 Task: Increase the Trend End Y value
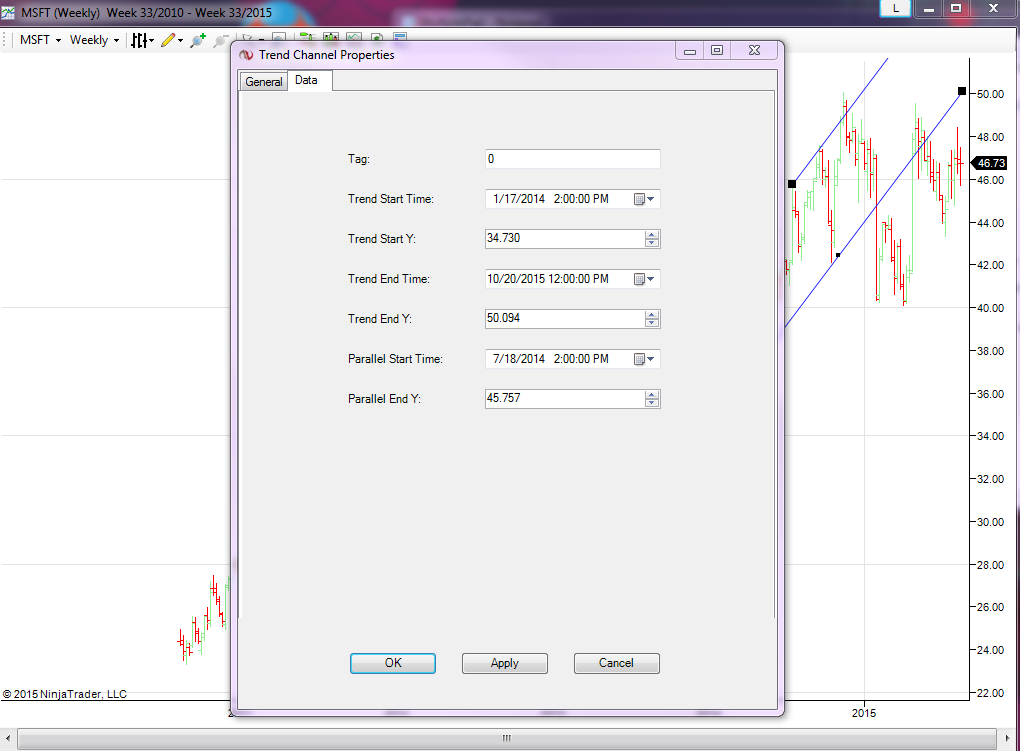click(x=652, y=315)
